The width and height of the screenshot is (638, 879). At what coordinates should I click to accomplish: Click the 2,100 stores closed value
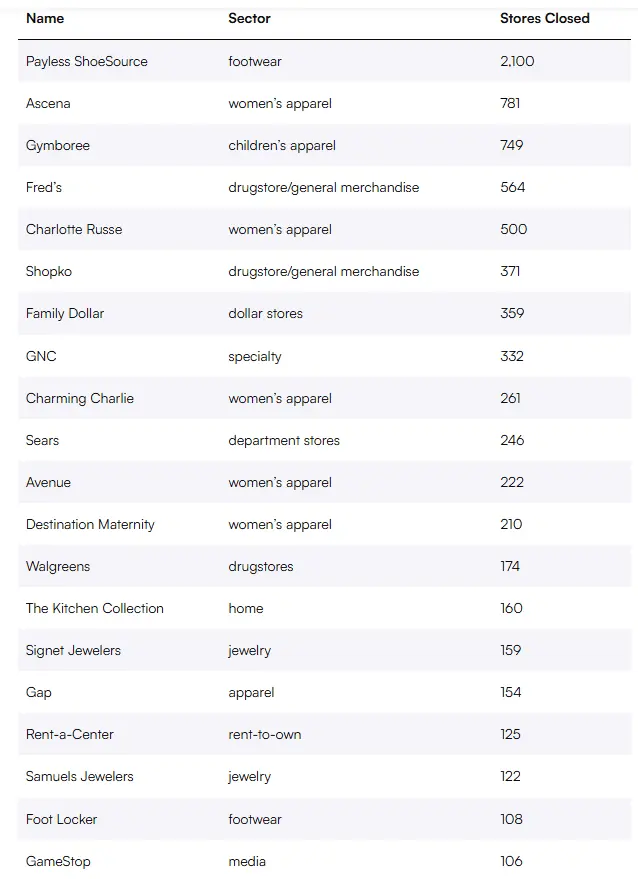(x=517, y=61)
